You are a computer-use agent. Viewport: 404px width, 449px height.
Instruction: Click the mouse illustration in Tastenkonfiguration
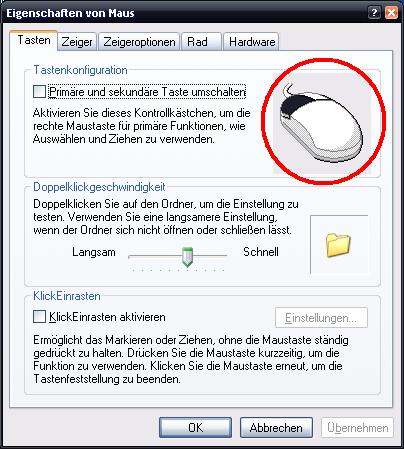pyautogui.click(x=322, y=123)
